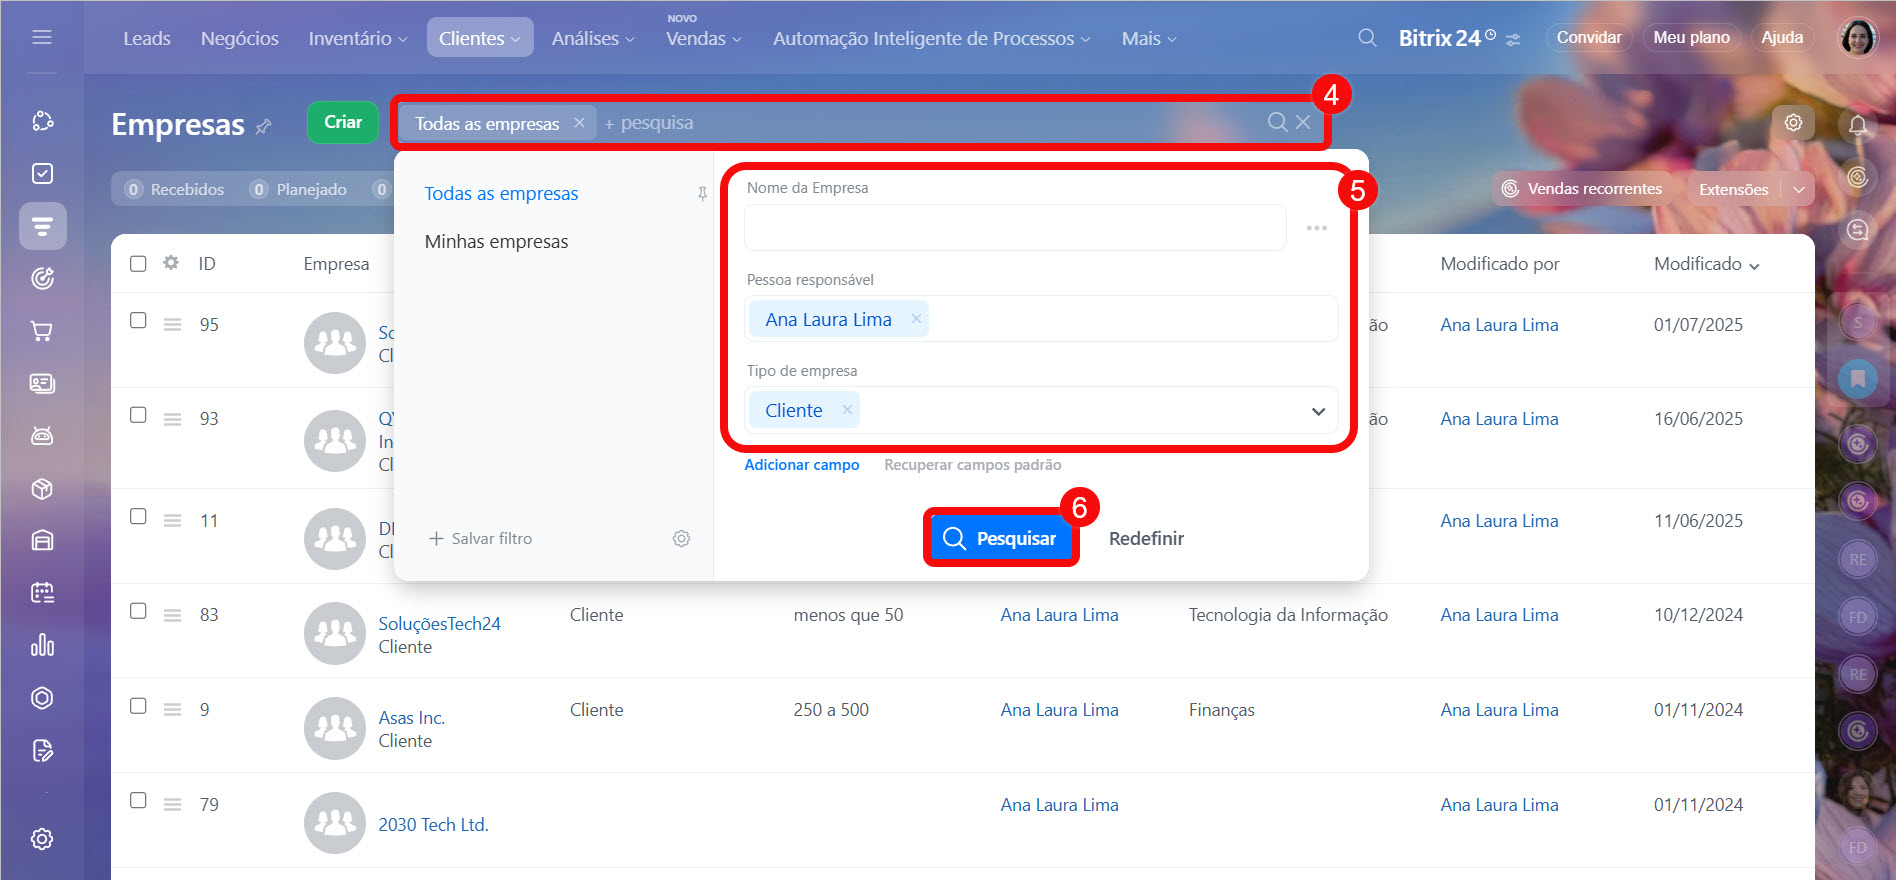
Task: Open the calendar schedule icon in sidebar
Action: tap(42, 593)
